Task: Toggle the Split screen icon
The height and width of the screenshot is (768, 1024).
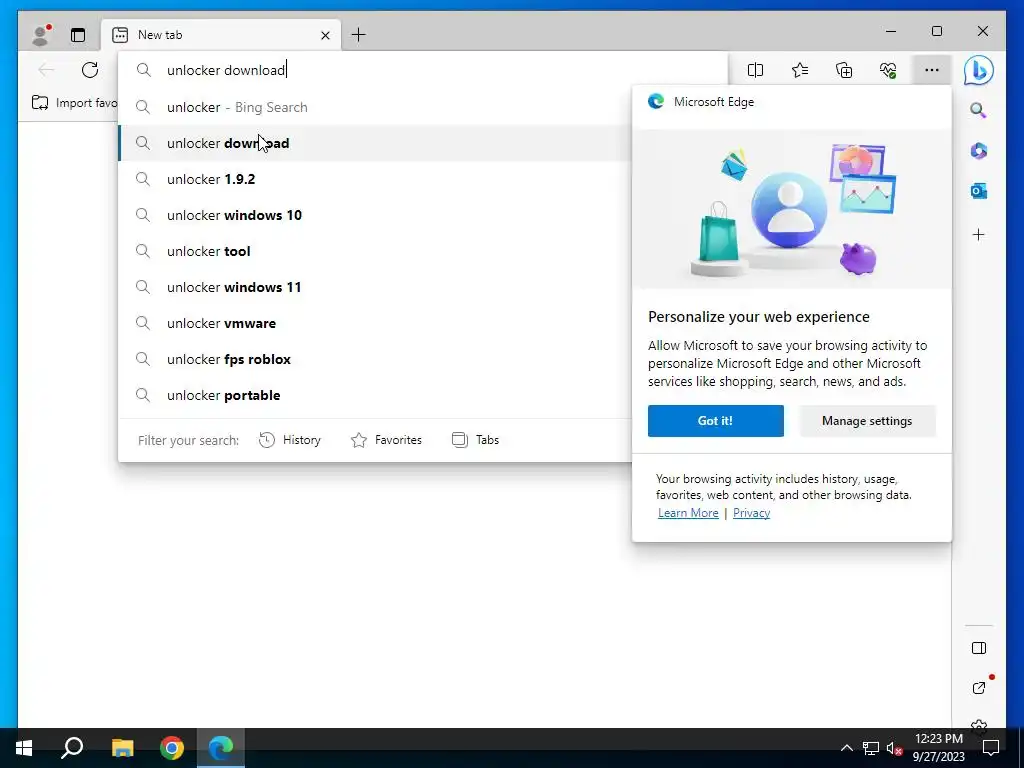Action: (x=756, y=70)
